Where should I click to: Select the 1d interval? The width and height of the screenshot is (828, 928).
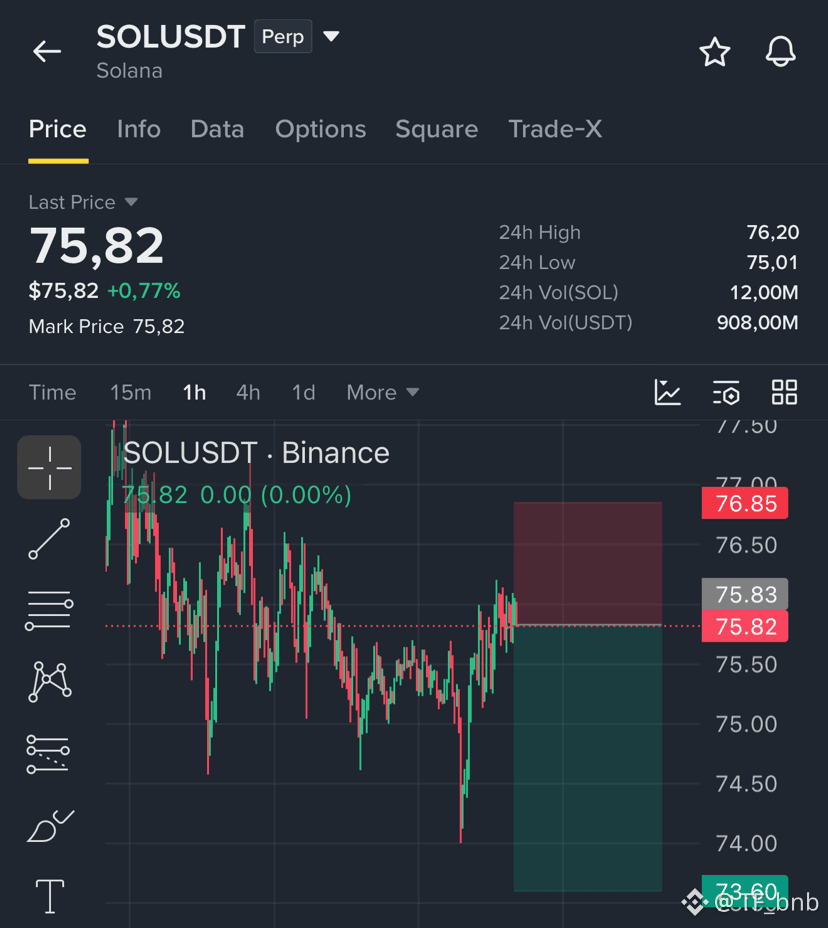click(304, 392)
